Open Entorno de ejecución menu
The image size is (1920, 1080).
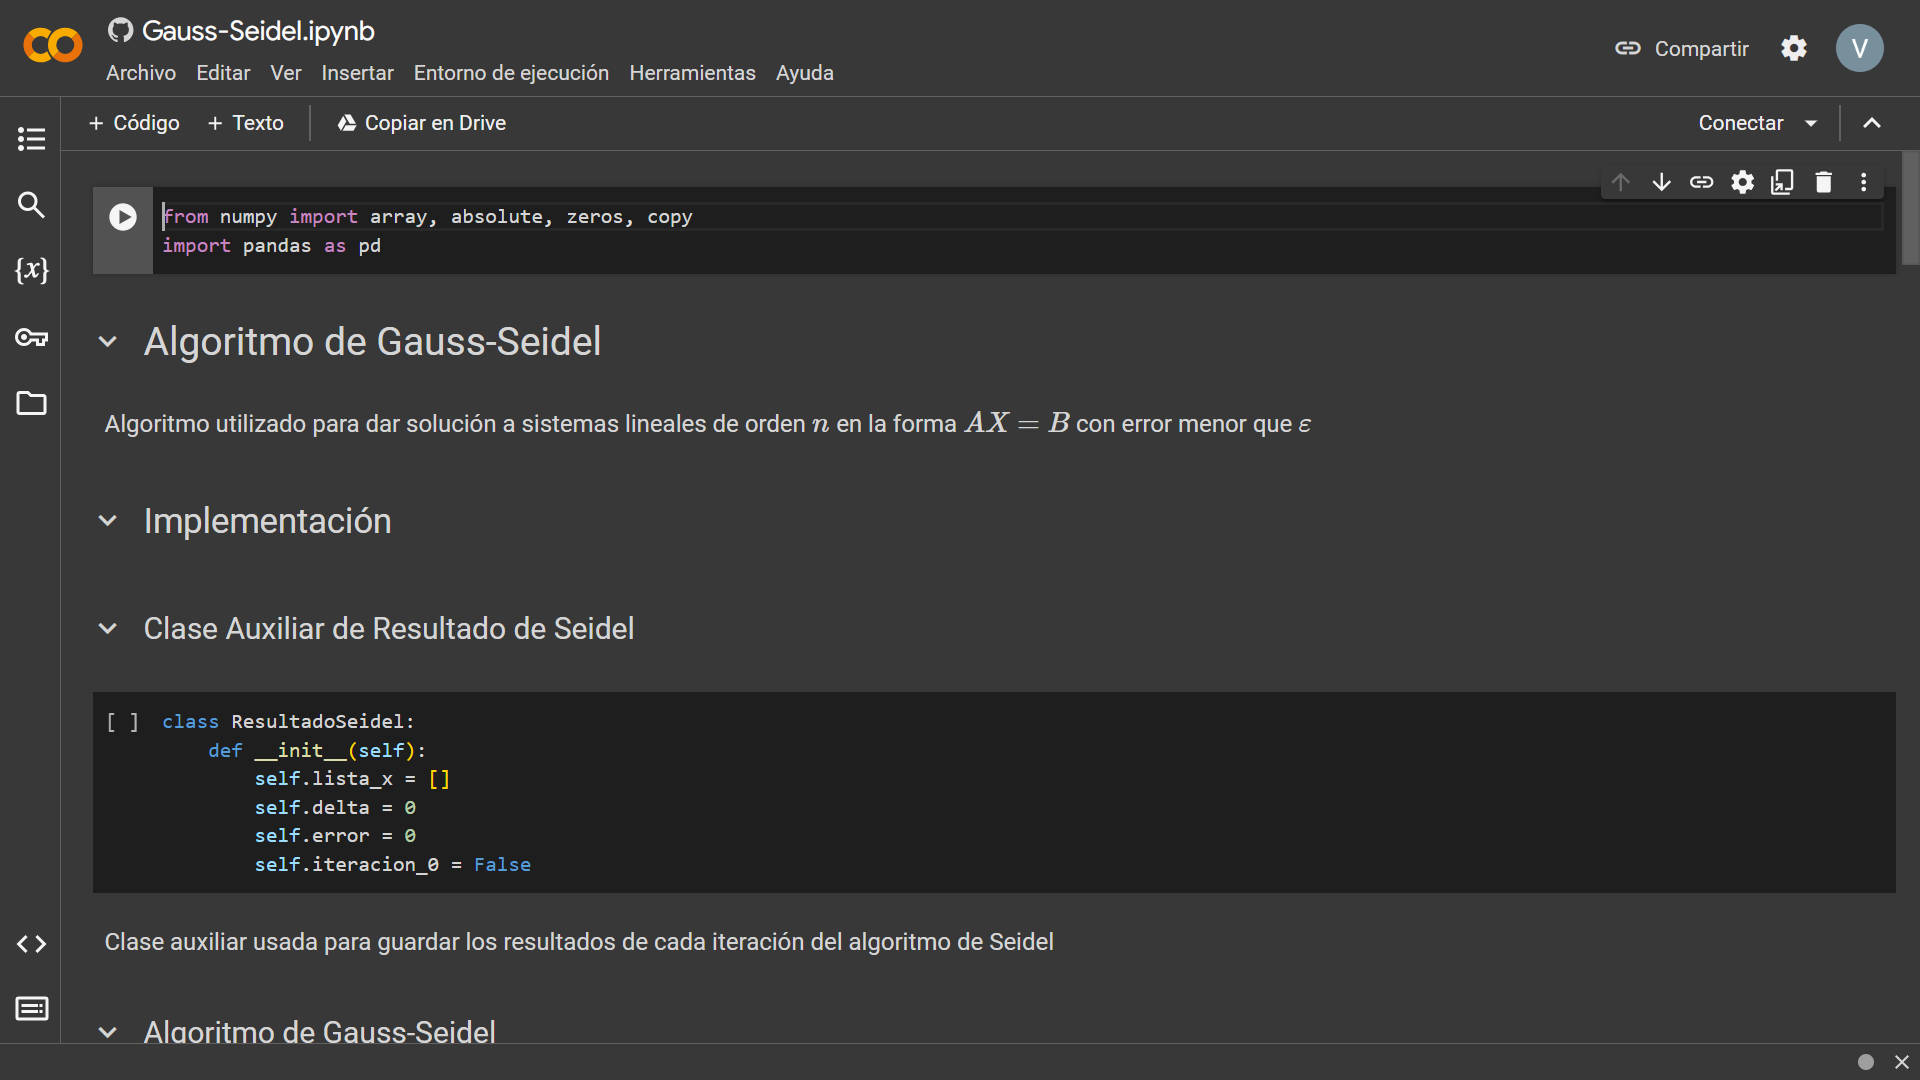pyautogui.click(x=511, y=73)
